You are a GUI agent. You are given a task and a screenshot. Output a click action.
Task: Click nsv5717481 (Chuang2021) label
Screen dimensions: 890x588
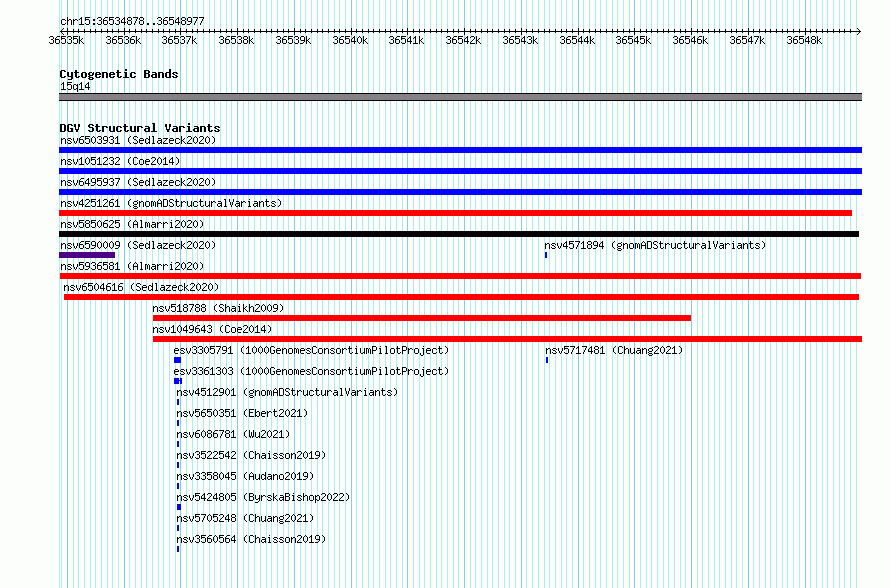(614, 350)
